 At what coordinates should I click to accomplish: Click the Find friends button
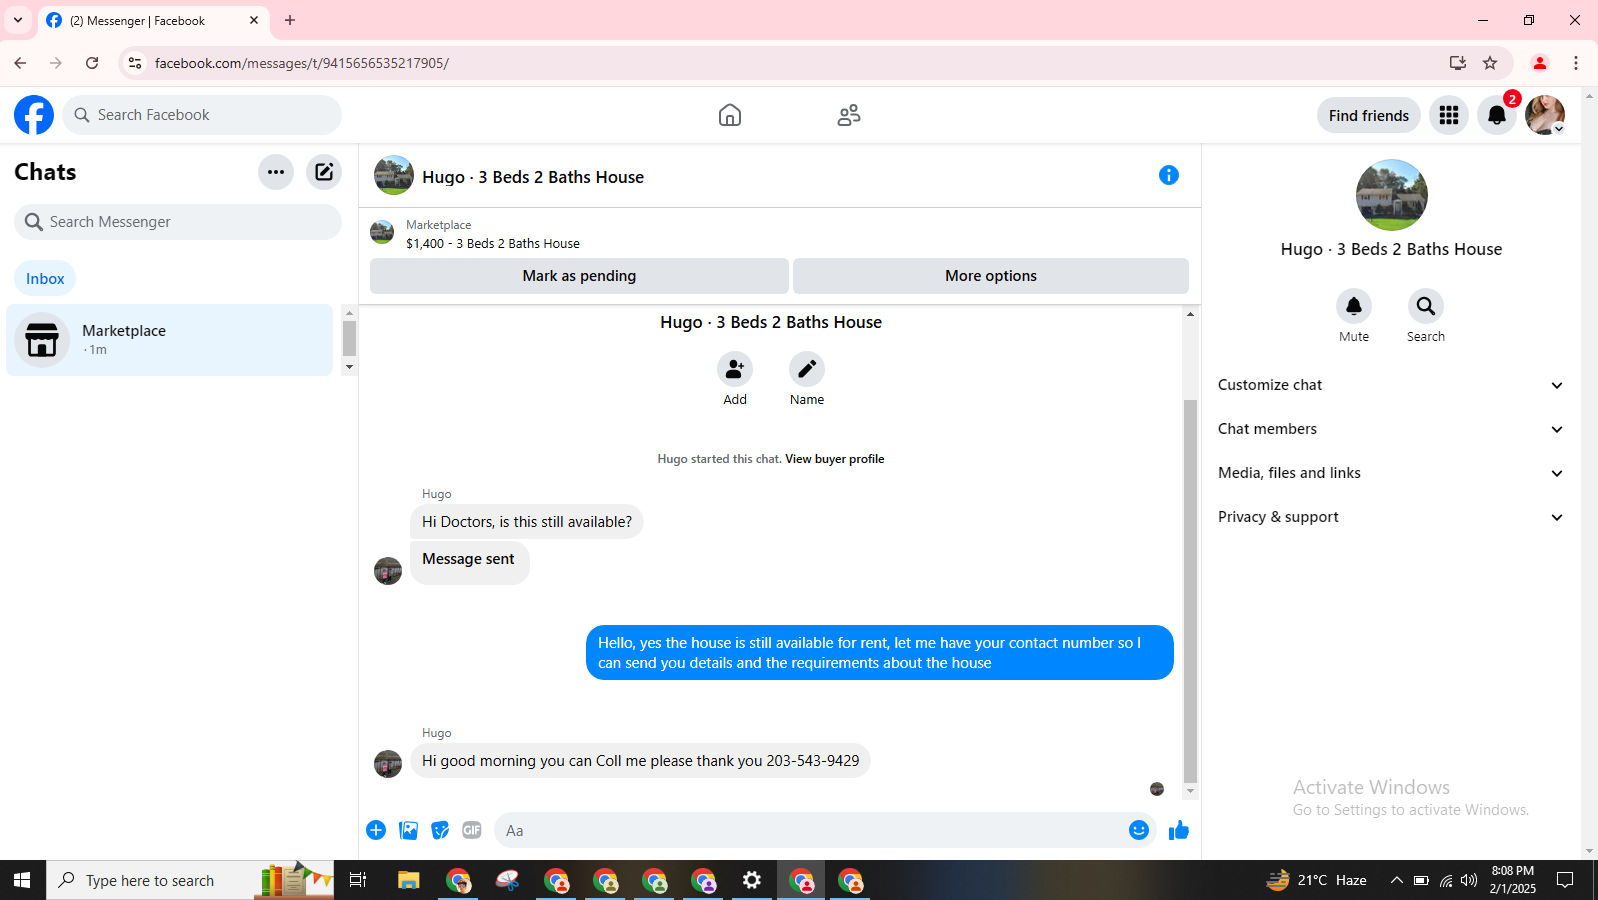click(x=1369, y=115)
